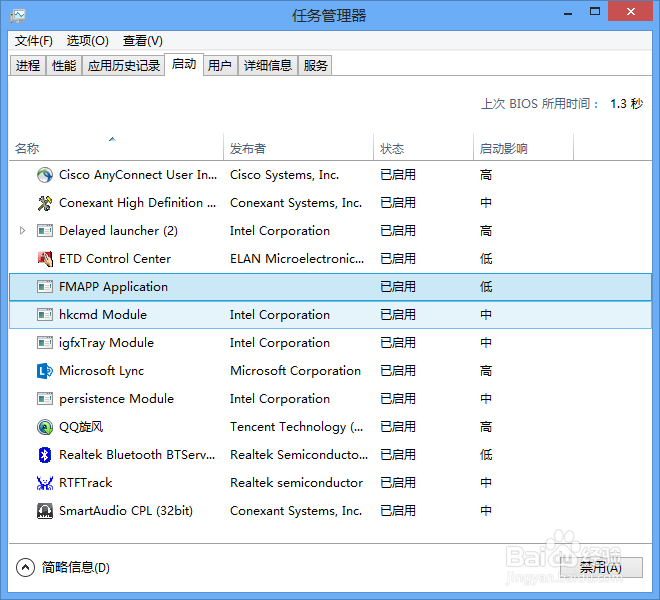Open the 选项(O) menu
Viewport: 660px width, 600px height.
pos(88,41)
